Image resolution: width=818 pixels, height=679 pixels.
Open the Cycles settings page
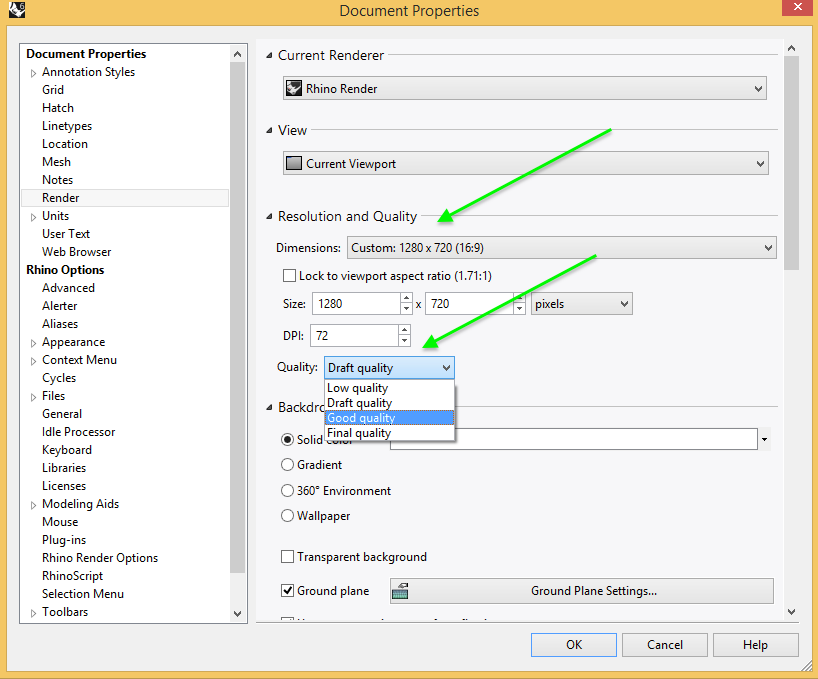pos(59,377)
